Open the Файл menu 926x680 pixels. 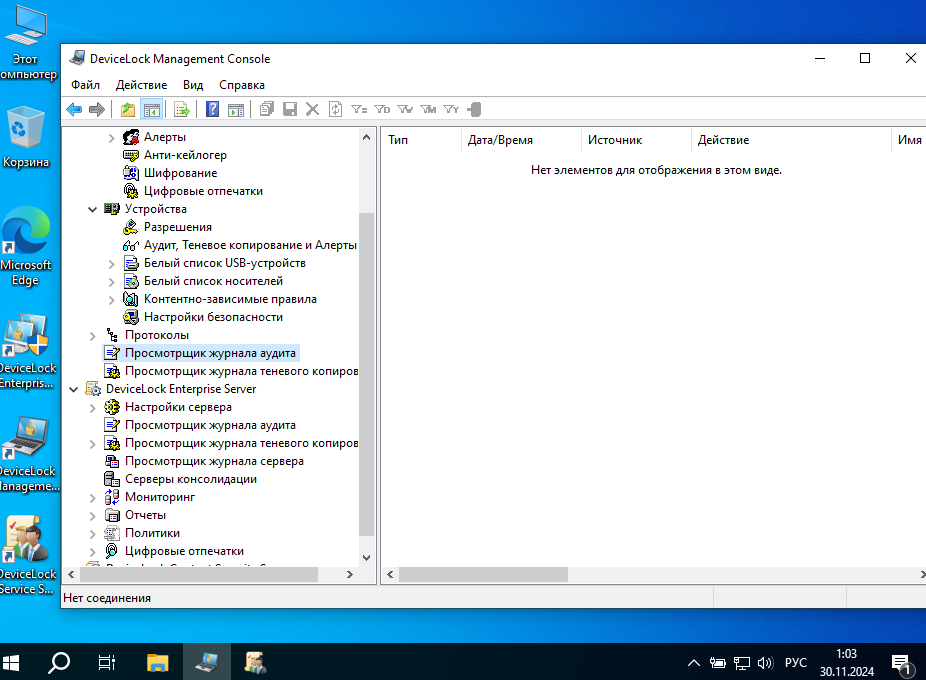click(86, 85)
